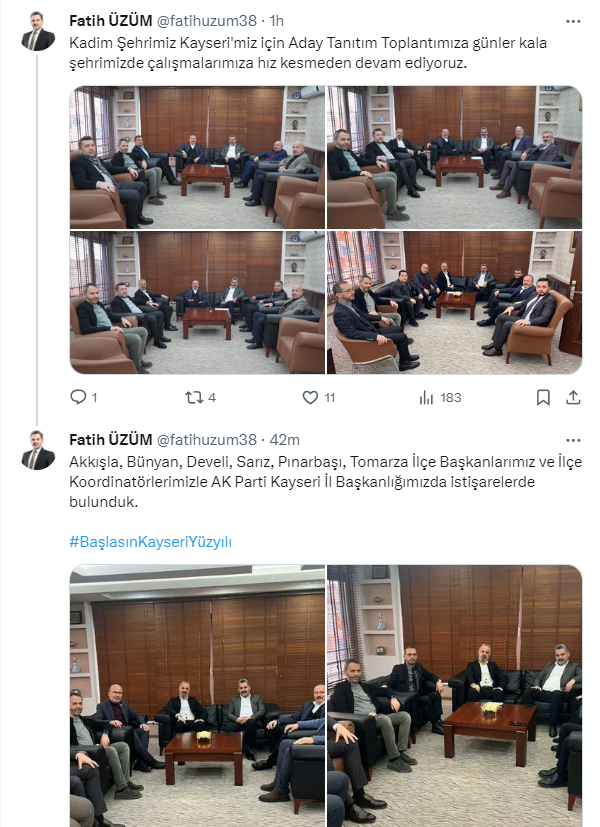View left photo of second tweet
The width and height of the screenshot is (600, 827).
[197, 696]
